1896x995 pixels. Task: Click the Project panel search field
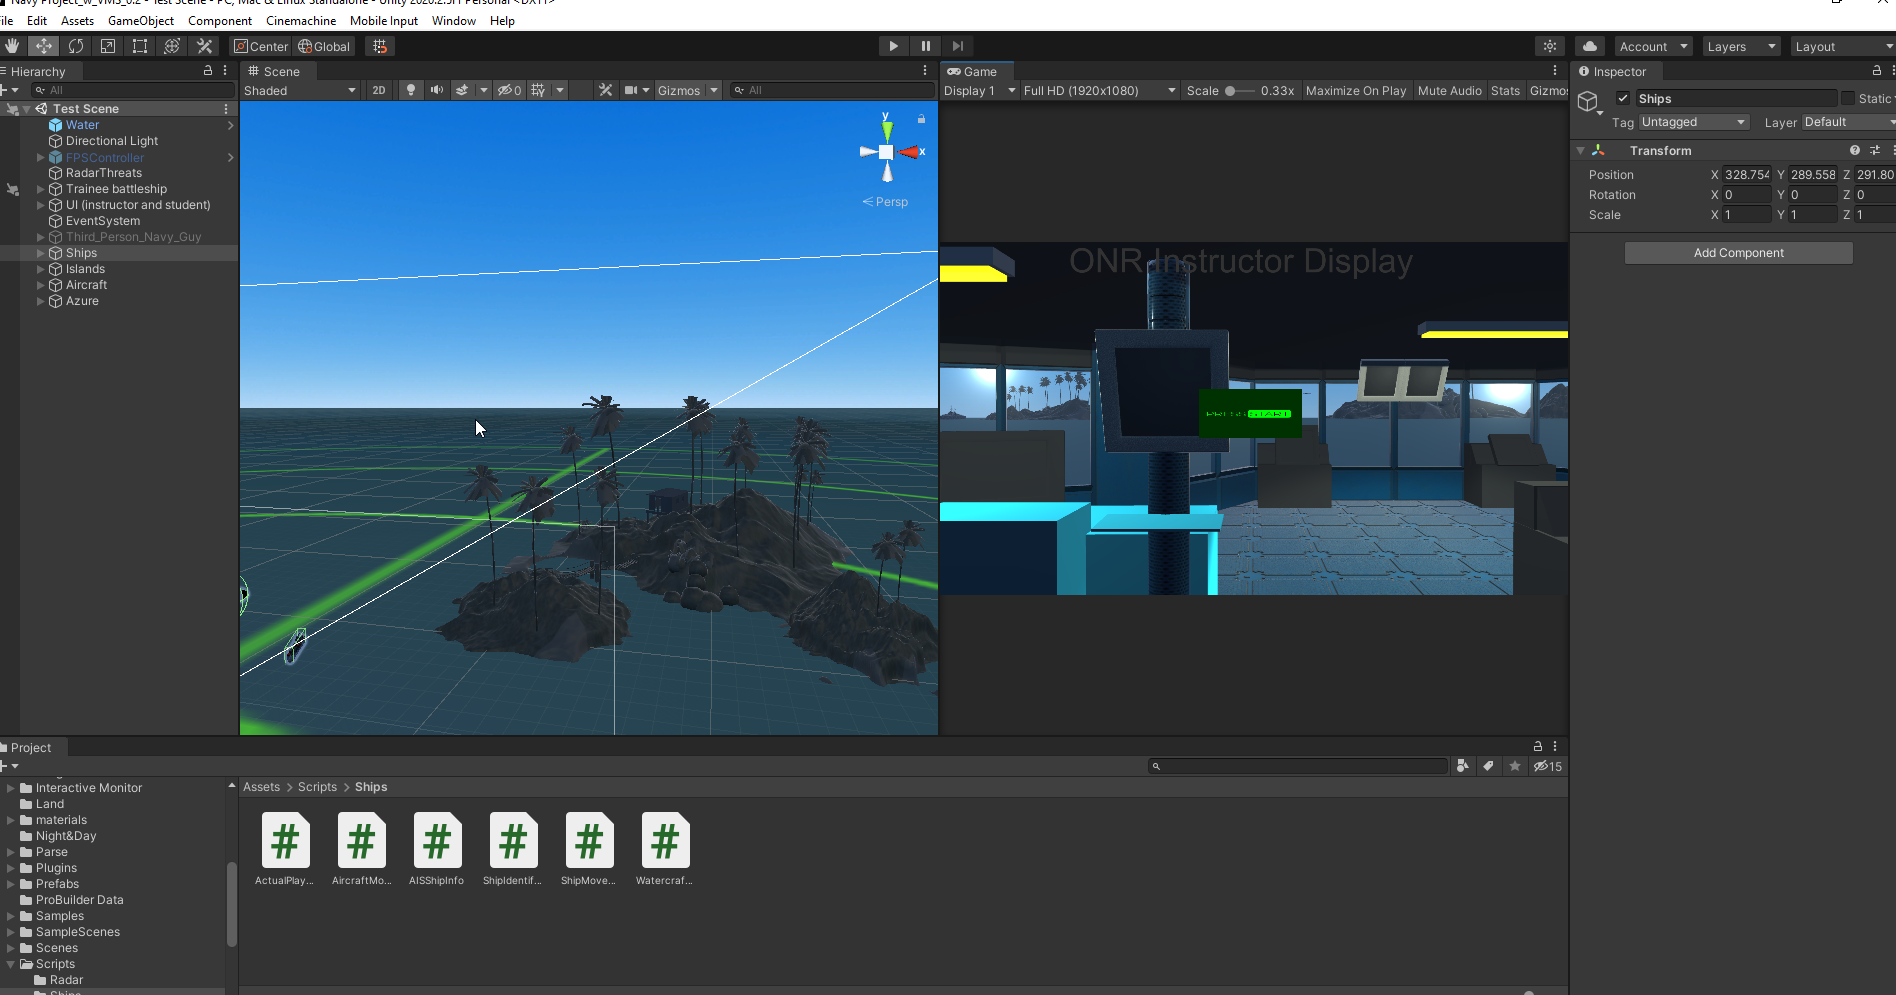tap(1300, 766)
